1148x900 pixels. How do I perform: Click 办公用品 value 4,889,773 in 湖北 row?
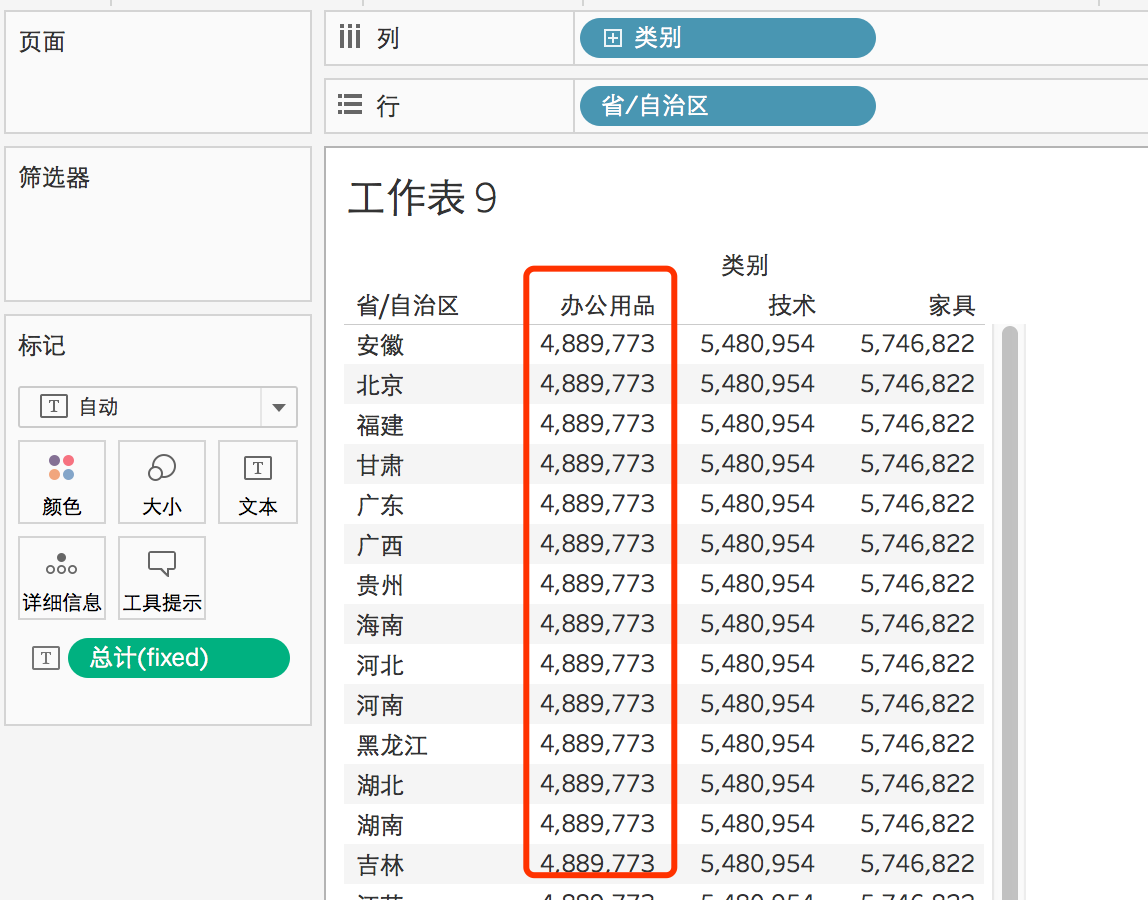[x=597, y=784]
